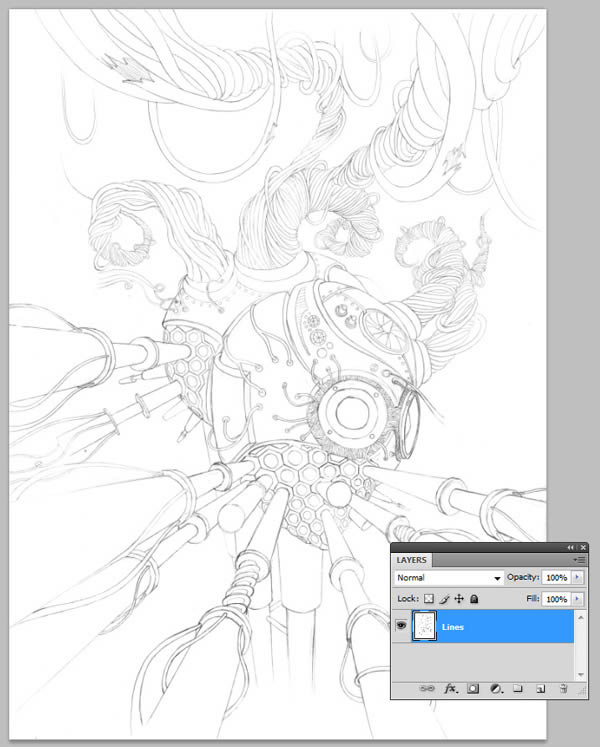This screenshot has height=747, width=600.
Task: Click the Opacity 100% field
Action: [557, 577]
